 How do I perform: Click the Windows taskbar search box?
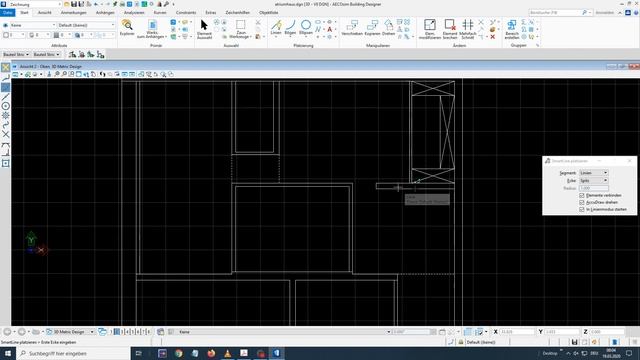[73, 353]
